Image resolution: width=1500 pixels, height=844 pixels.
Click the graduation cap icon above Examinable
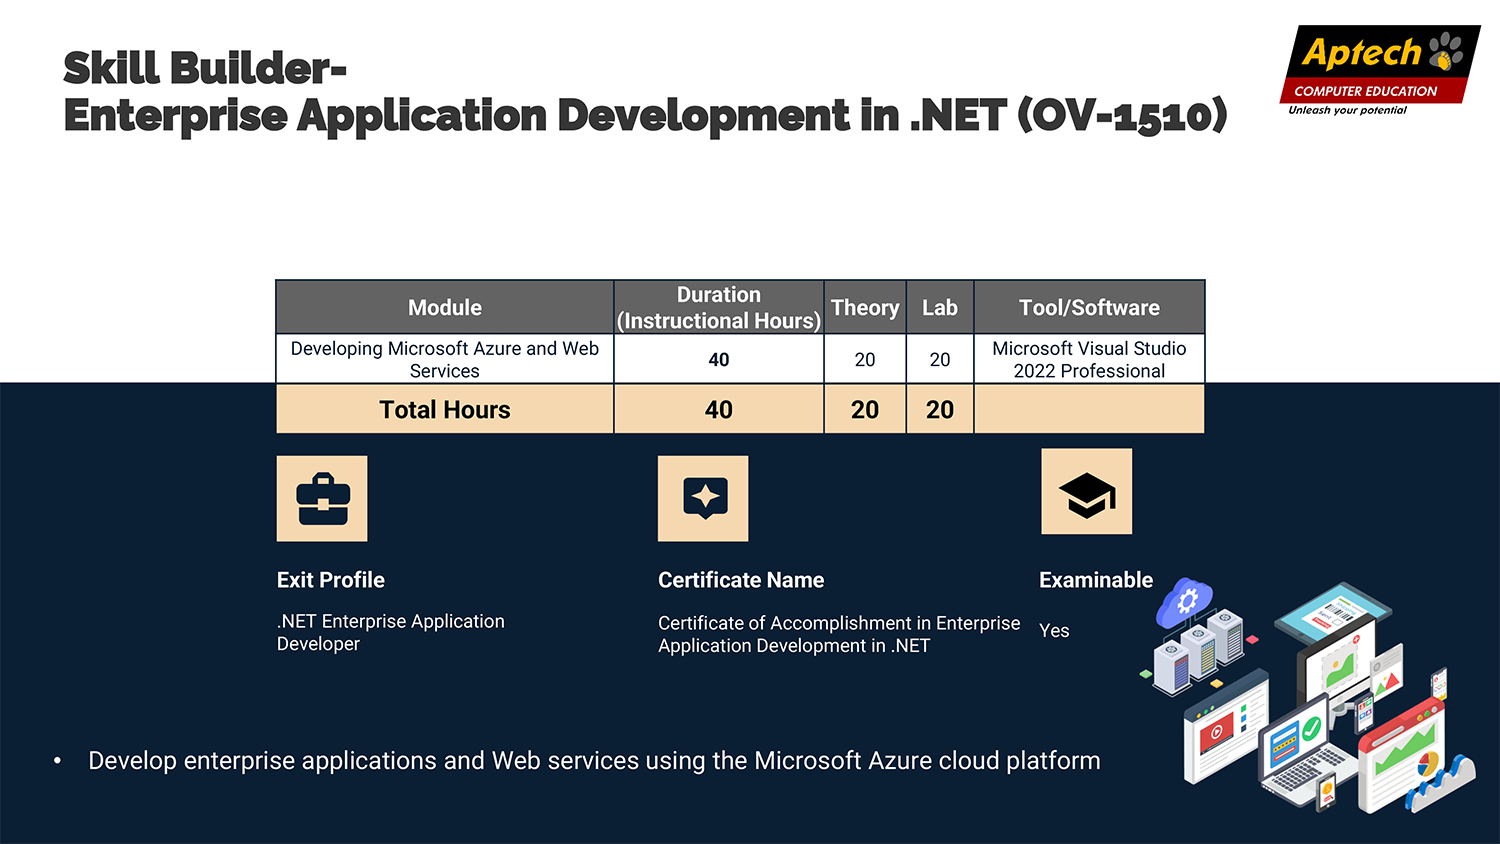click(x=1086, y=492)
